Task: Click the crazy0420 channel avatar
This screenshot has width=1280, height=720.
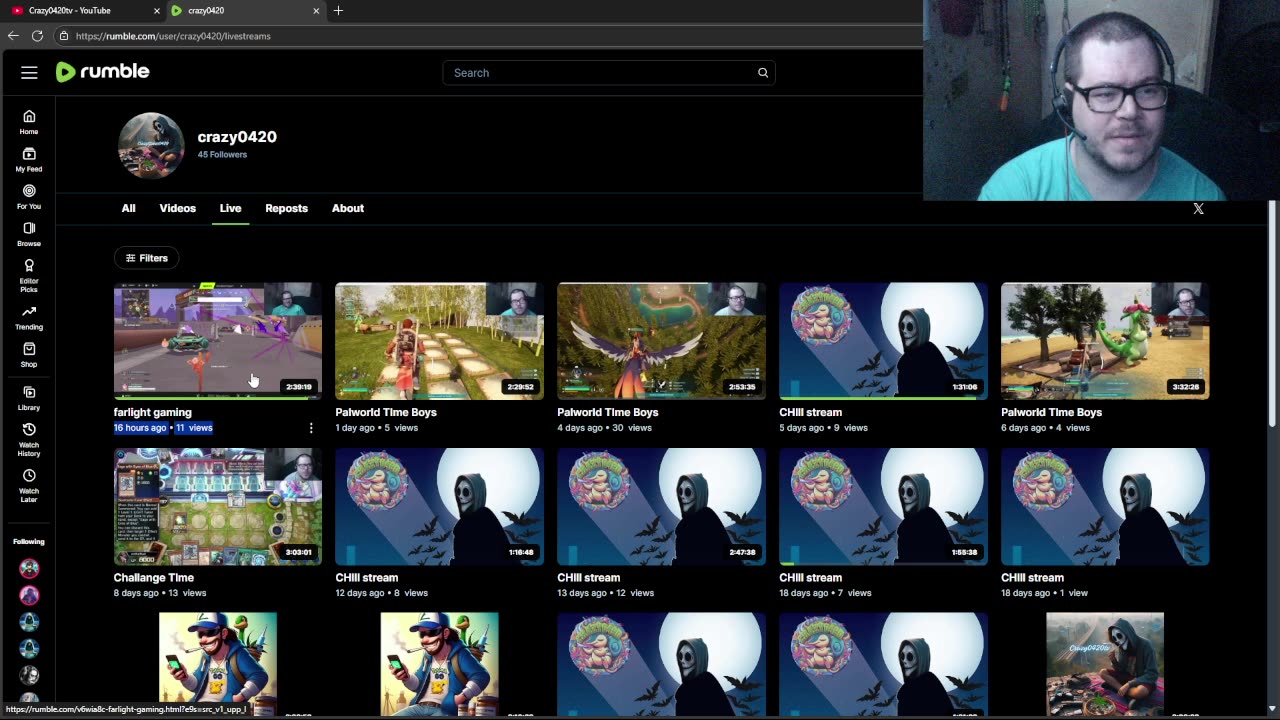Action: tap(151, 145)
